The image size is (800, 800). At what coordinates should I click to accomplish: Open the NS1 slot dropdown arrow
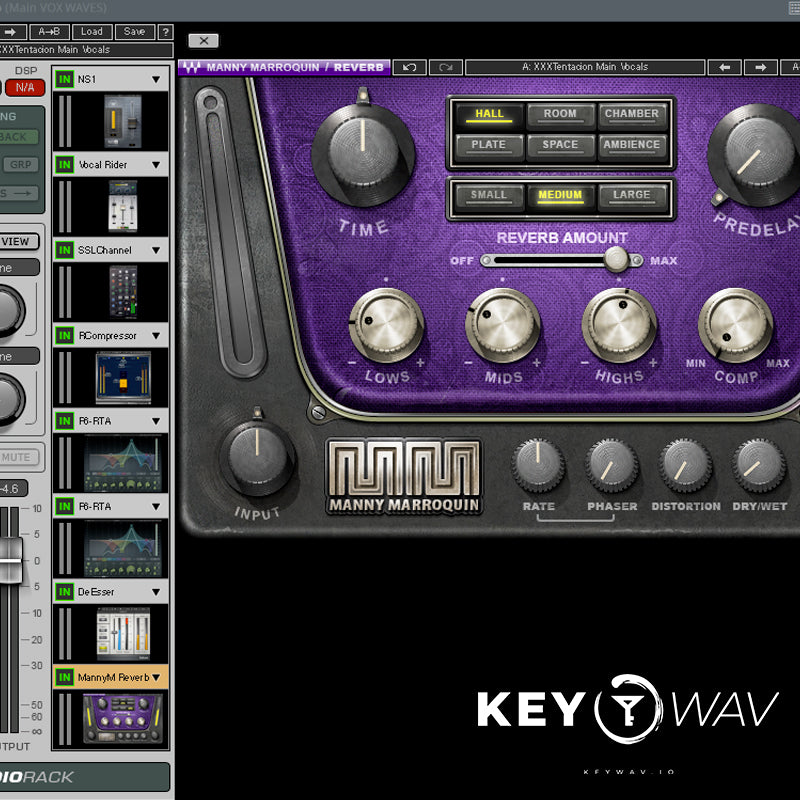[x=156, y=80]
